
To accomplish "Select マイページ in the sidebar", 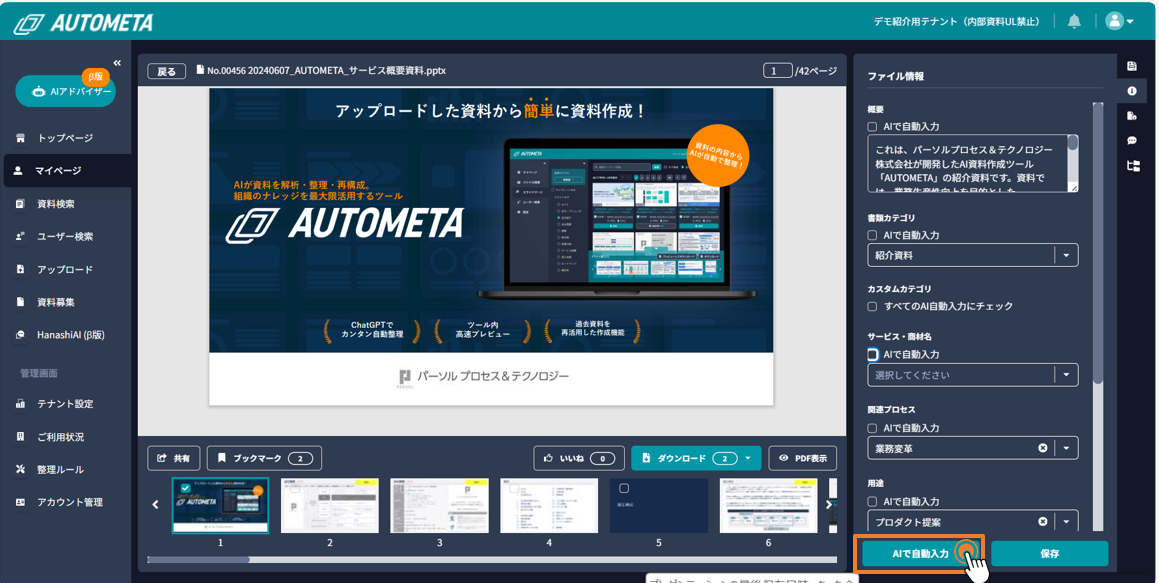I will point(67,171).
